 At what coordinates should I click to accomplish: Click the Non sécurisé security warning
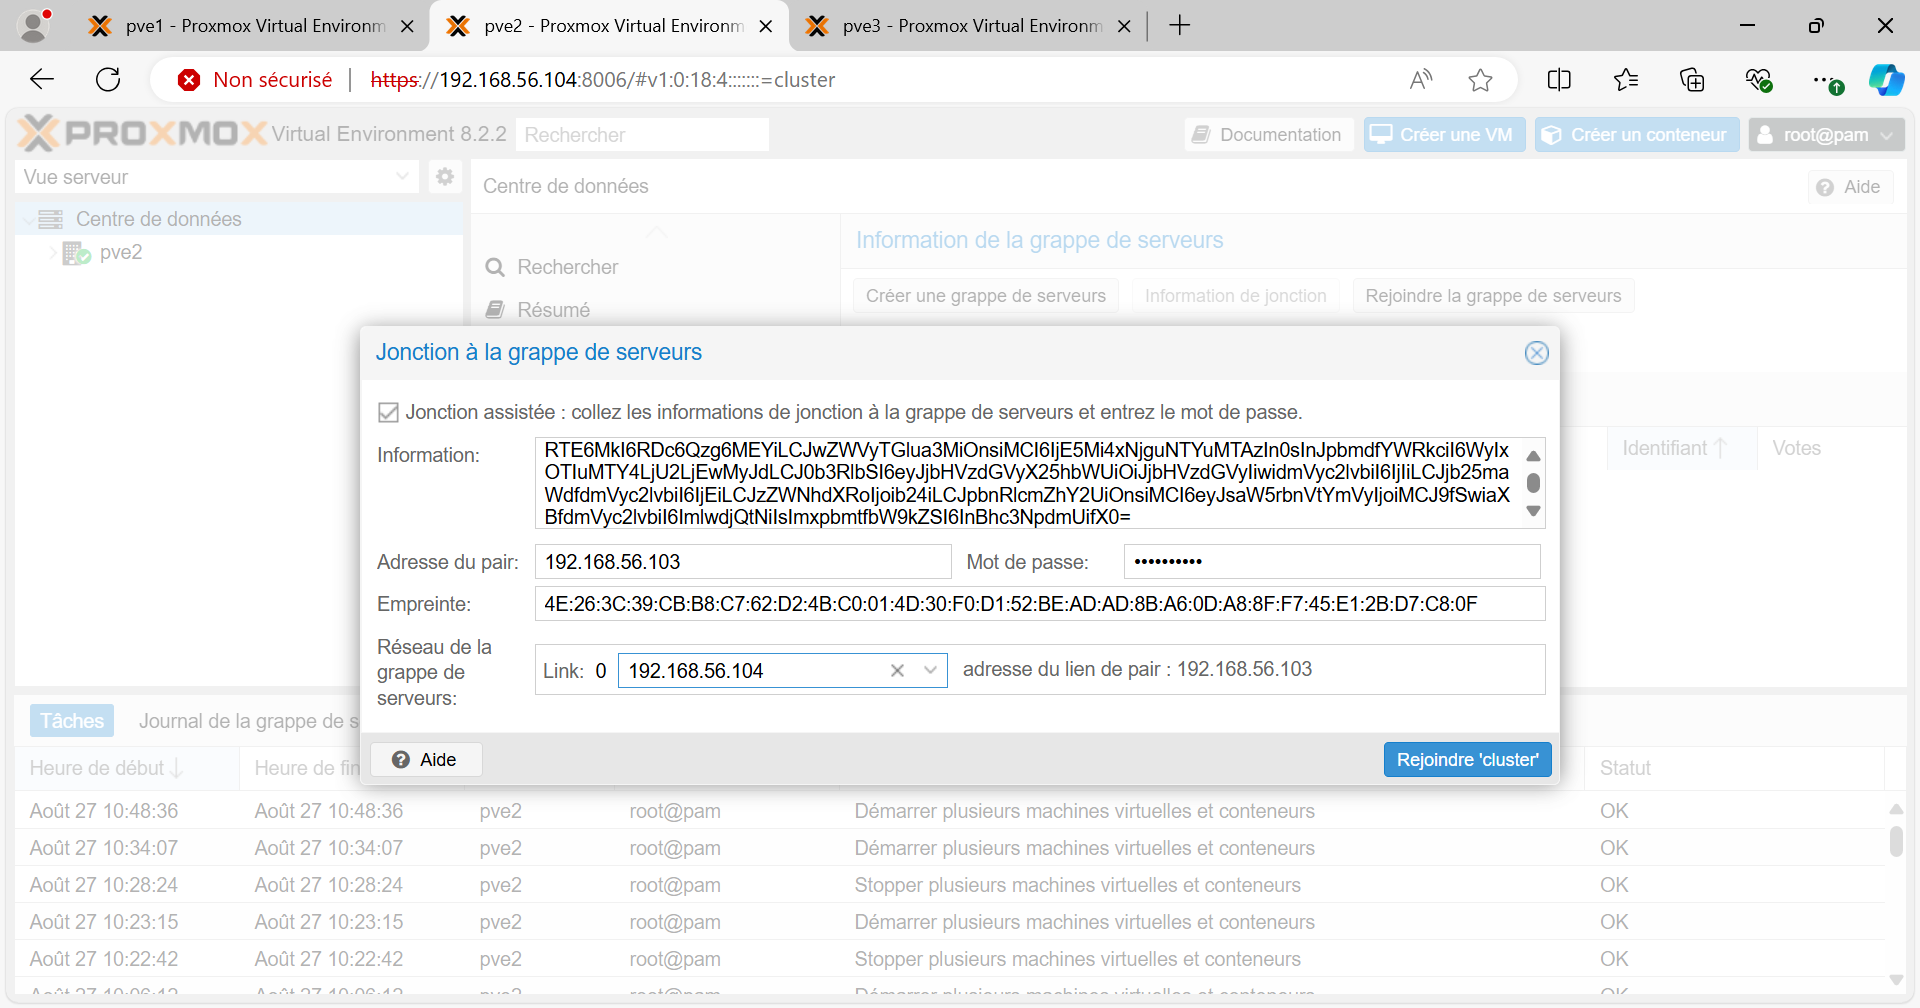pyautogui.click(x=255, y=80)
